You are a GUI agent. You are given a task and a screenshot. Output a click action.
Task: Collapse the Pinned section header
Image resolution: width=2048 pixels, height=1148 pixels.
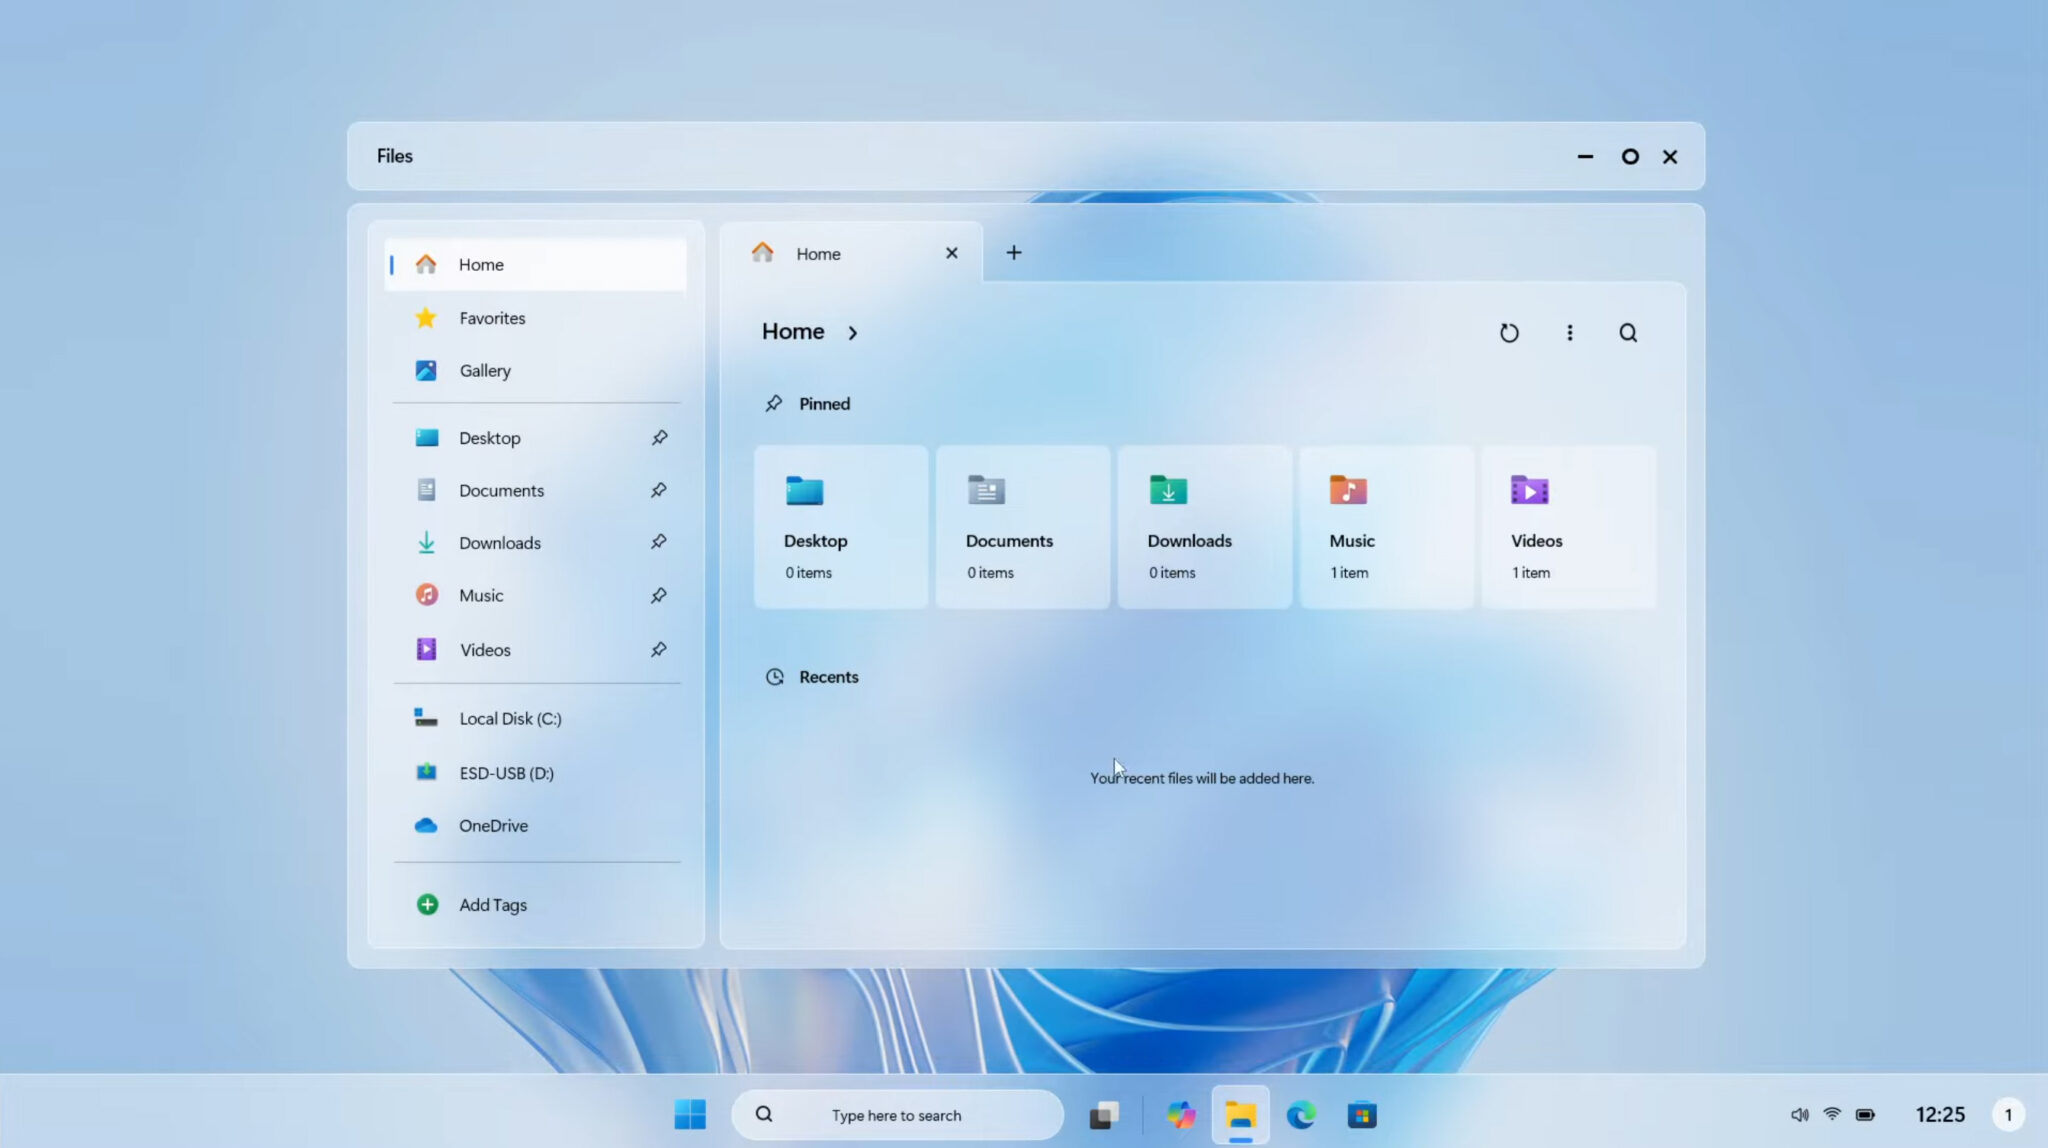click(x=823, y=404)
